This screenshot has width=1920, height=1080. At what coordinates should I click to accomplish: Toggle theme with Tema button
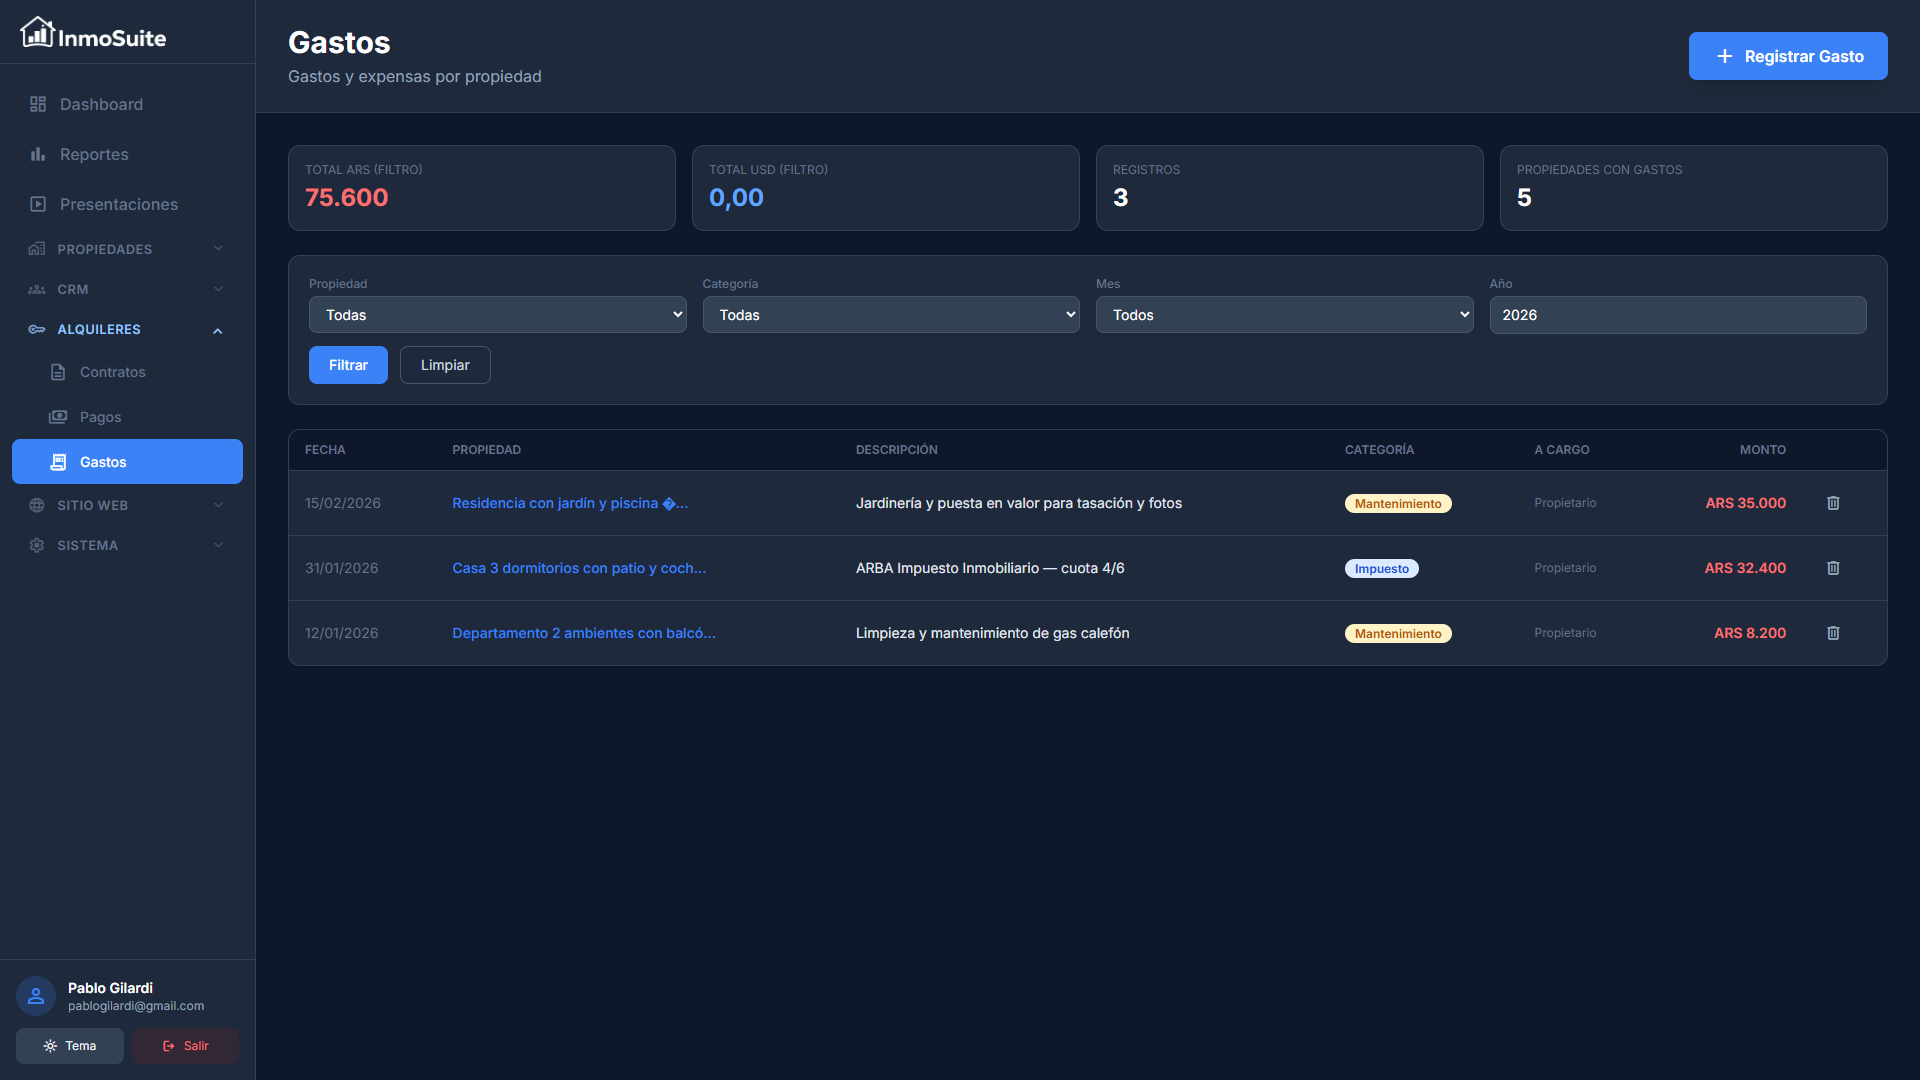tap(70, 1046)
